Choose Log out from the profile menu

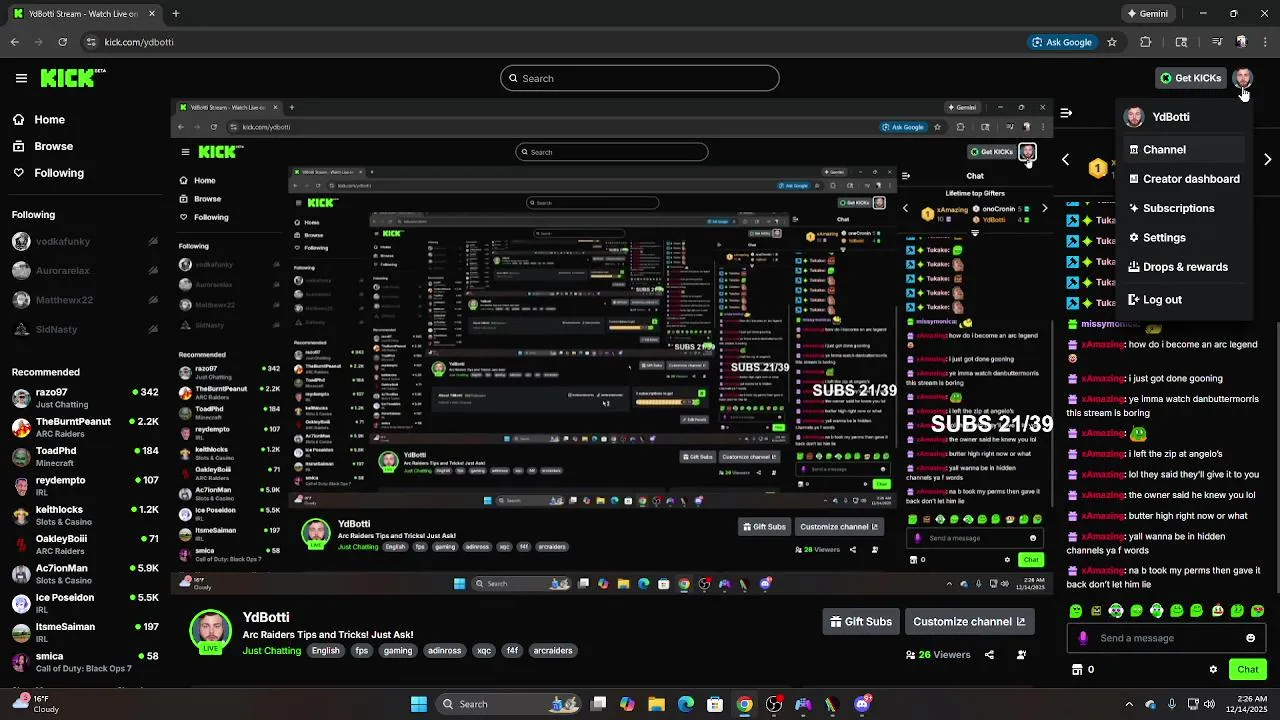[1185, 300]
